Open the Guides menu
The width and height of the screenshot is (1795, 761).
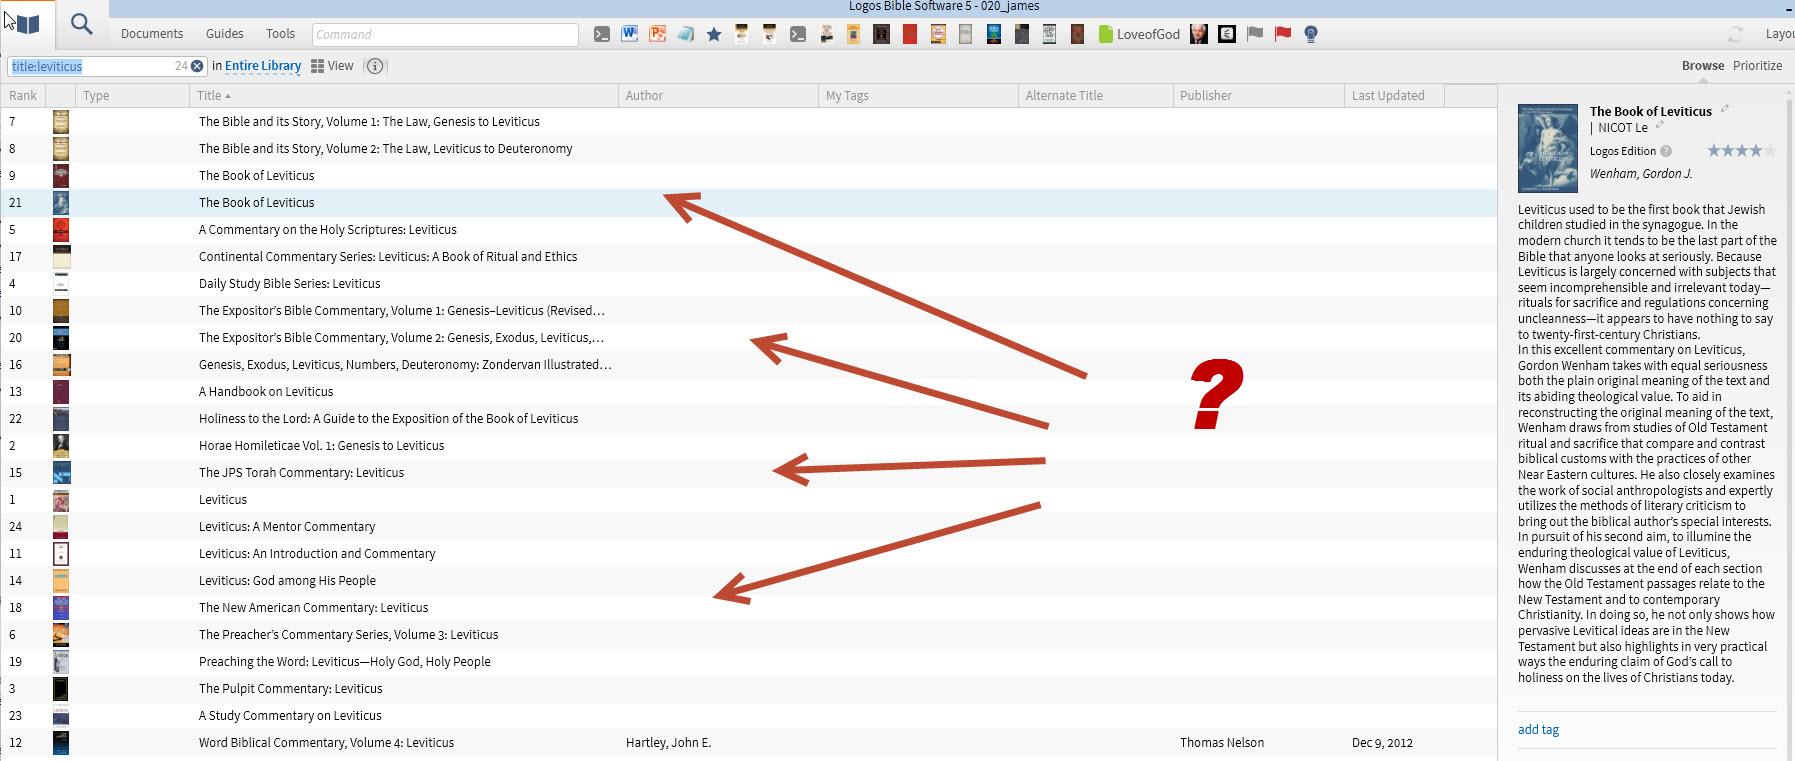point(225,34)
